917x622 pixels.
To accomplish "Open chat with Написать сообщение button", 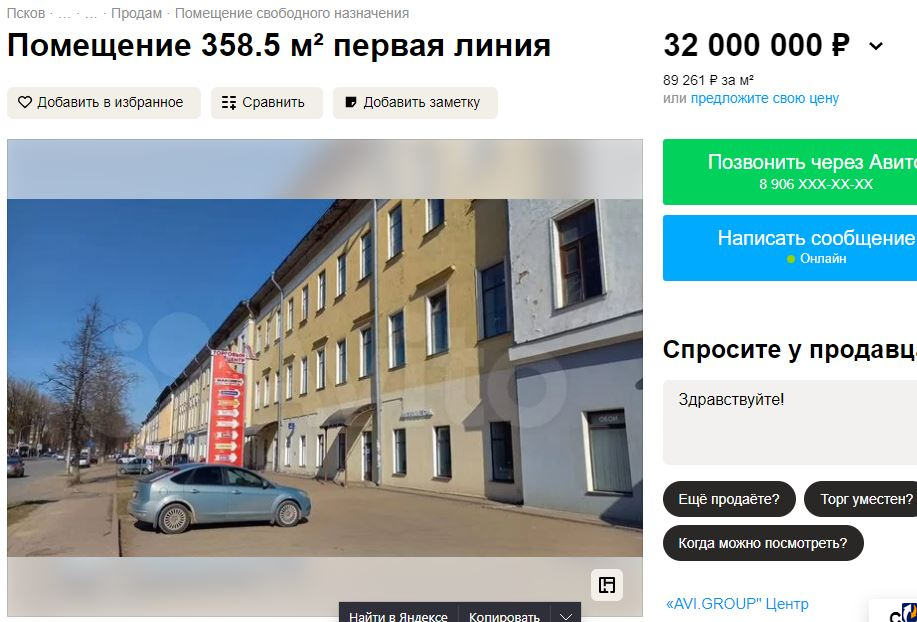I will pos(790,248).
